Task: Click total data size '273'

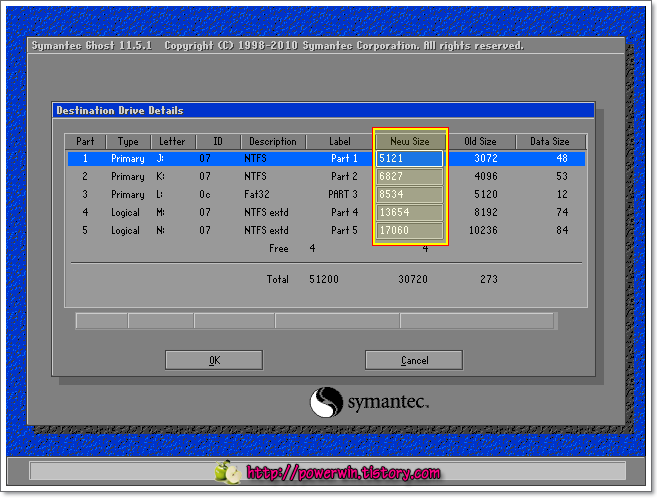Action: pos(489,279)
